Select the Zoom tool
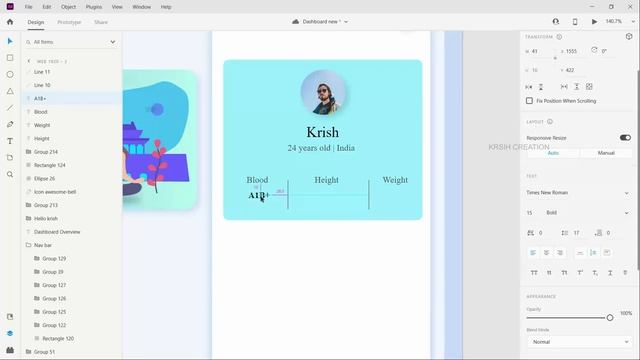 [x=10, y=174]
